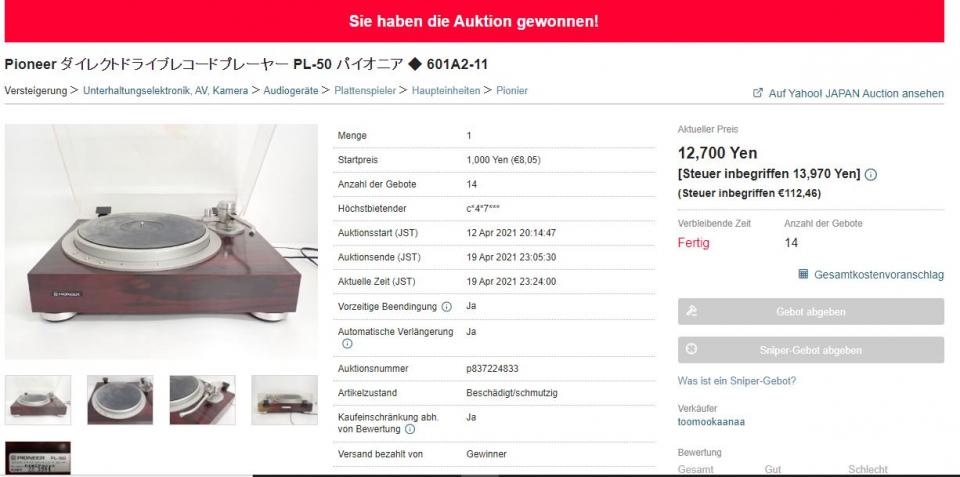Screen dimensions: 960x477
Task: Select the first turntable thumbnail image
Action: pos(38,400)
